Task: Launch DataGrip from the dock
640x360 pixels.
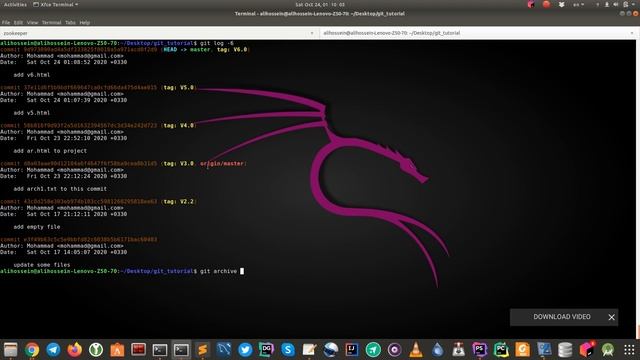Action: click(267, 350)
